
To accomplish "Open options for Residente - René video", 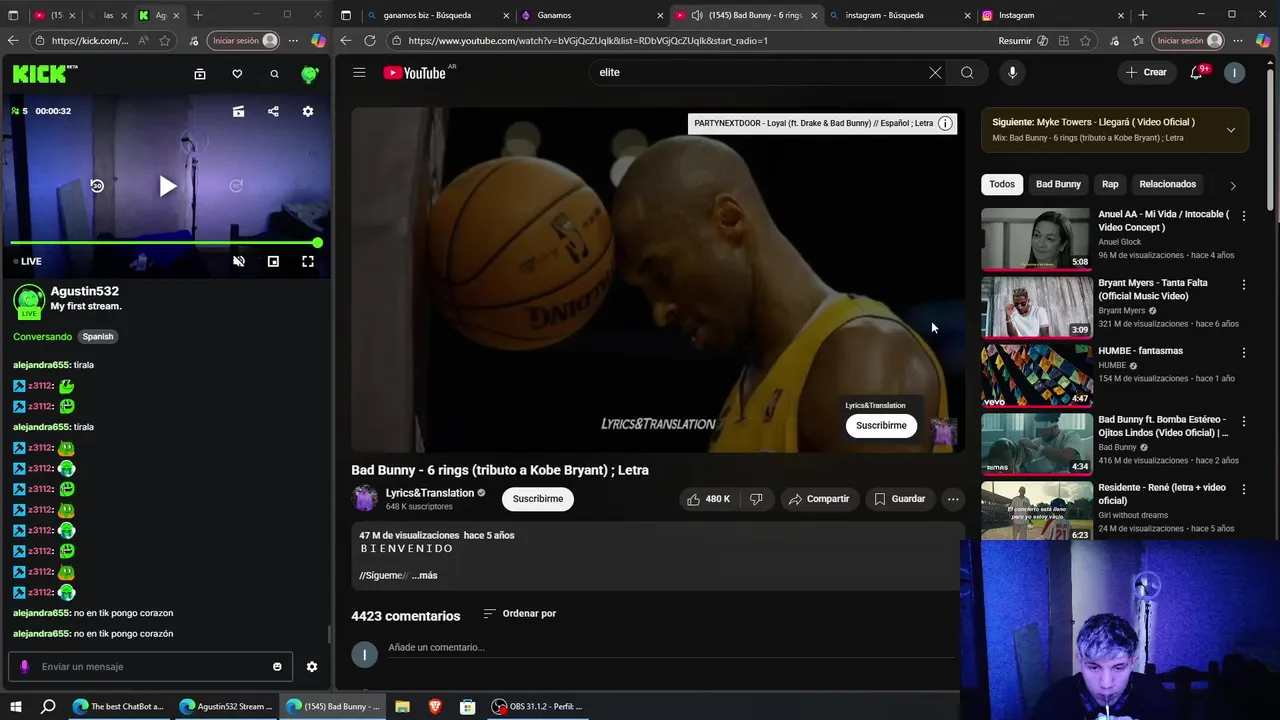I will pyautogui.click(x=1244, y=490).
